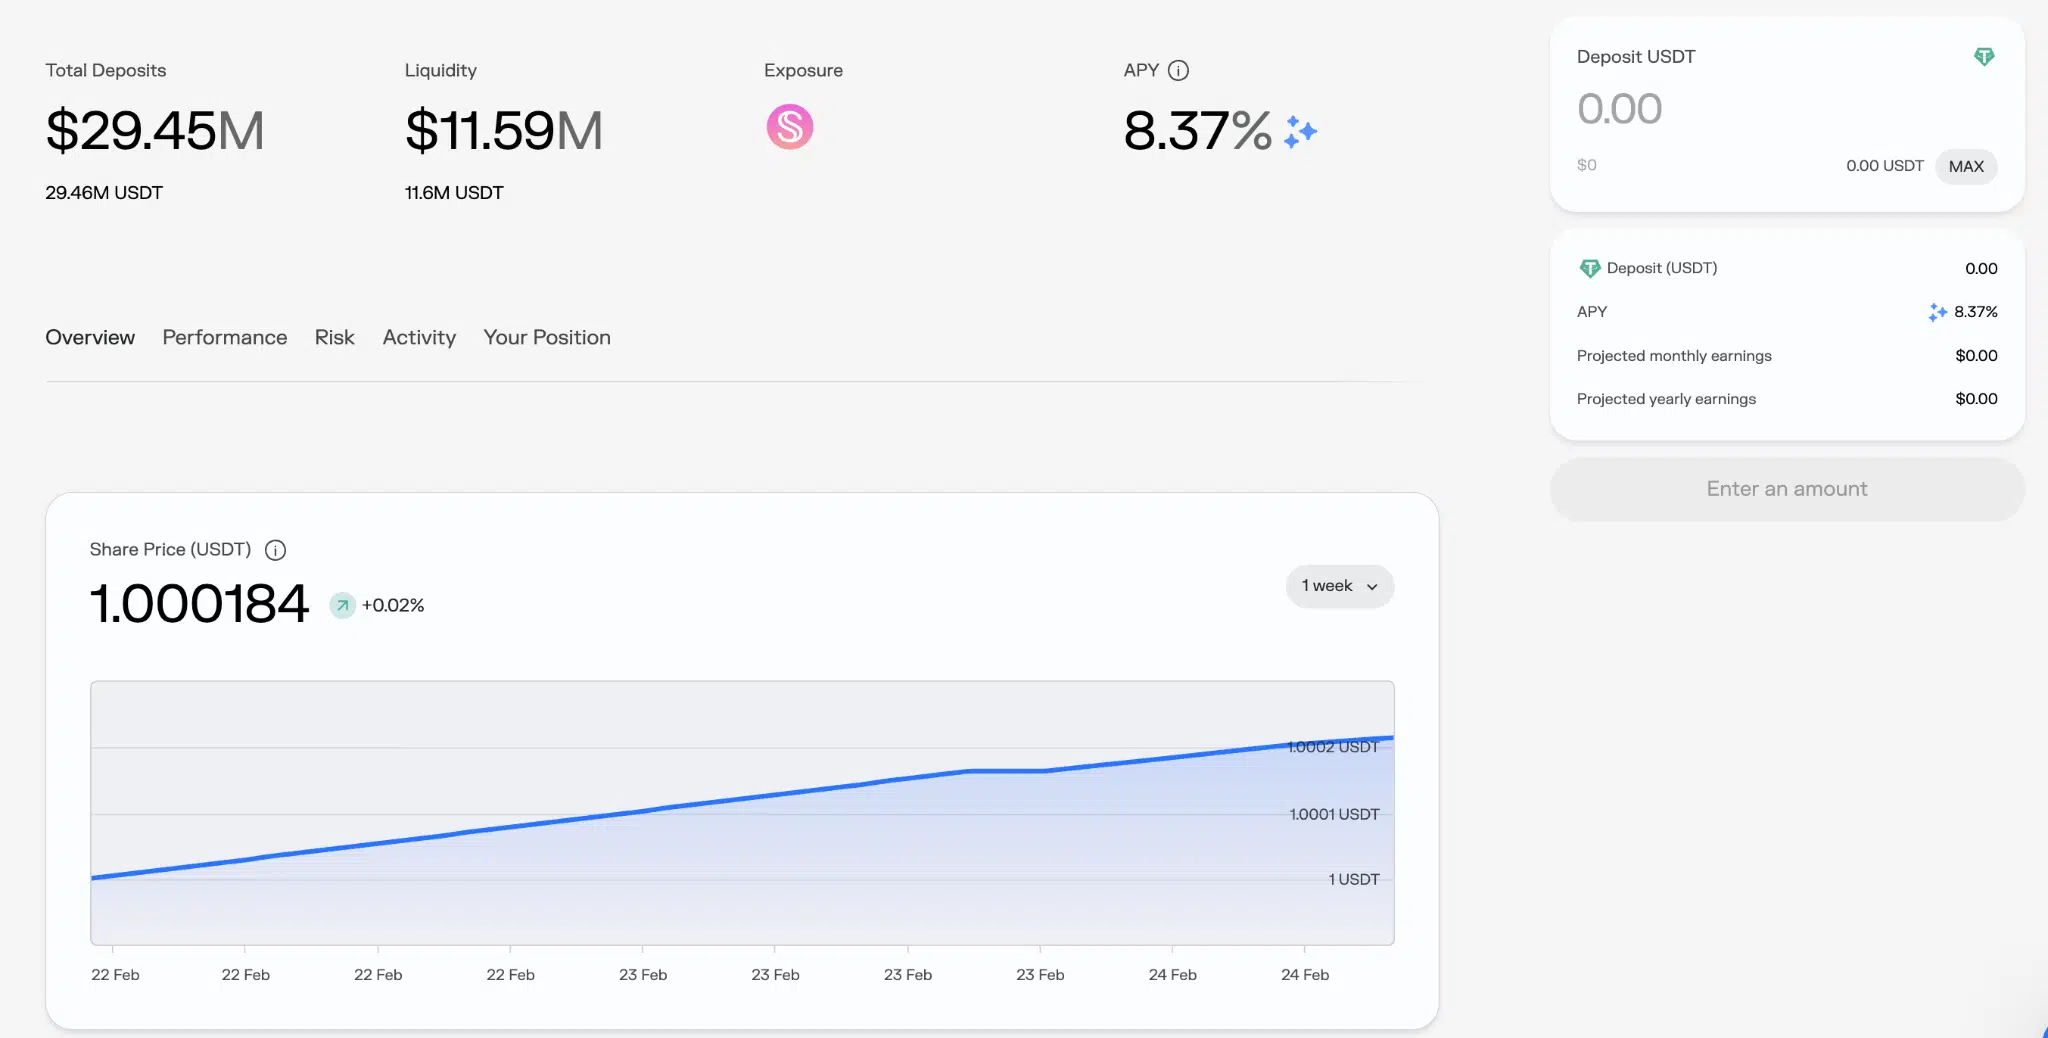The image size is (2048, 1038).
Task: Click the green USDT icon in deposit box
Action: [x=1984, y=57]
